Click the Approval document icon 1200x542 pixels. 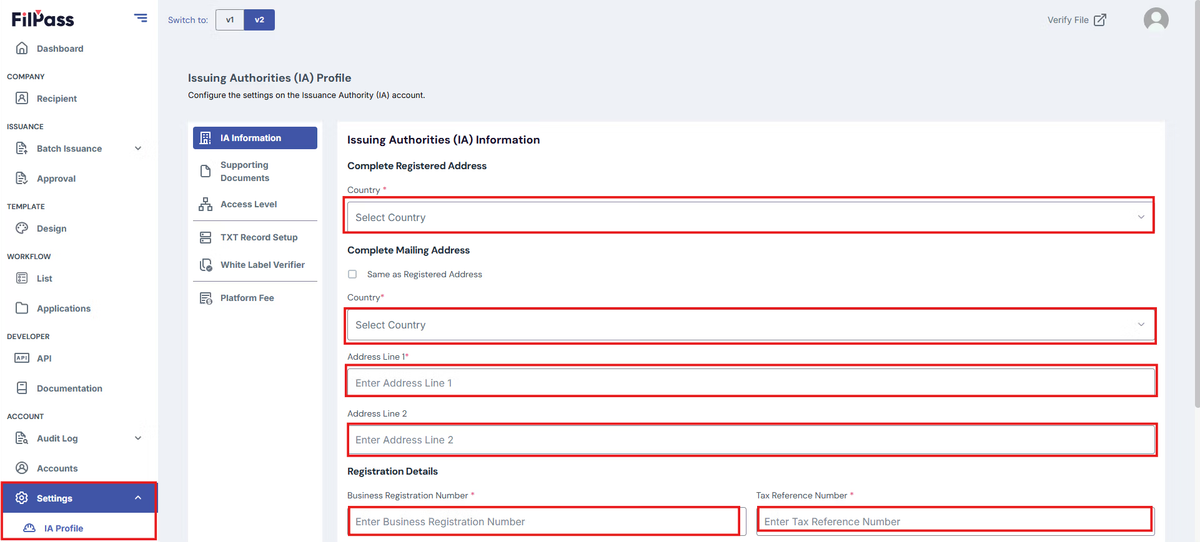22,178
